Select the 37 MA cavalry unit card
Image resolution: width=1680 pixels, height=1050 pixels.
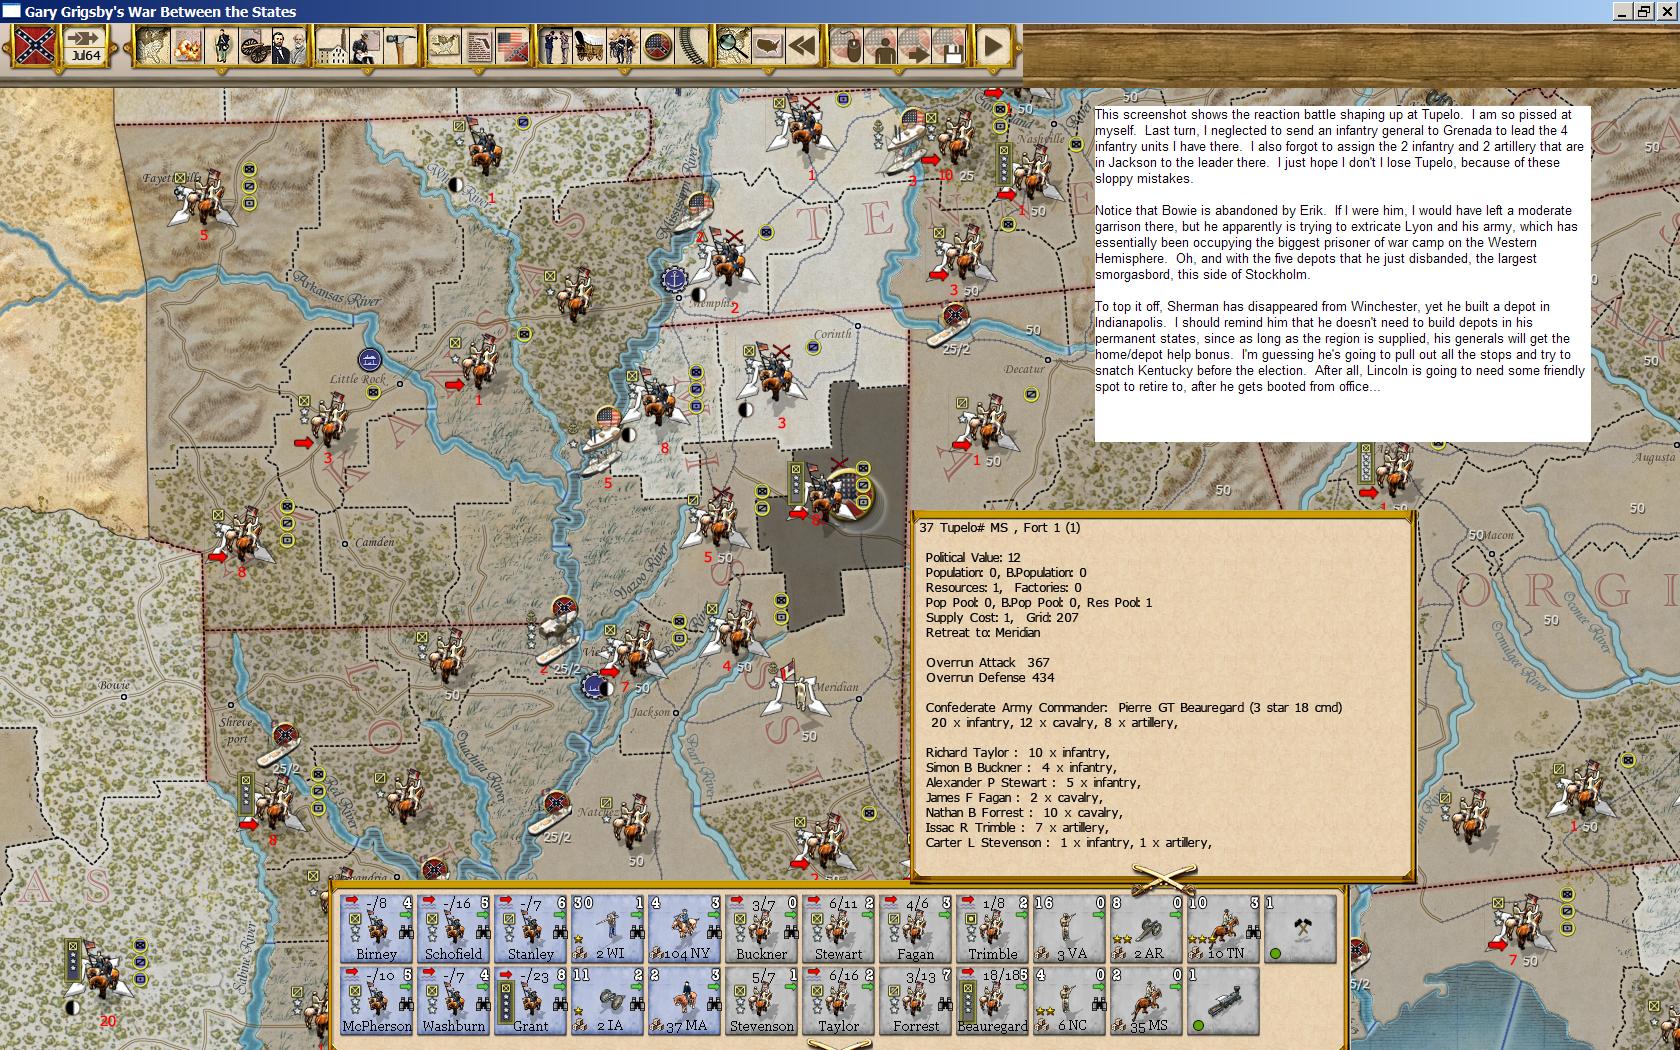685,1001
